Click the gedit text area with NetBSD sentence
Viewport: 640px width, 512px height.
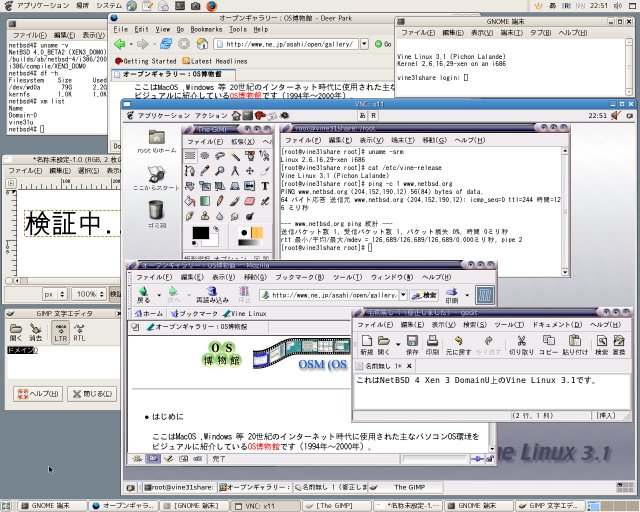(491, 391)
